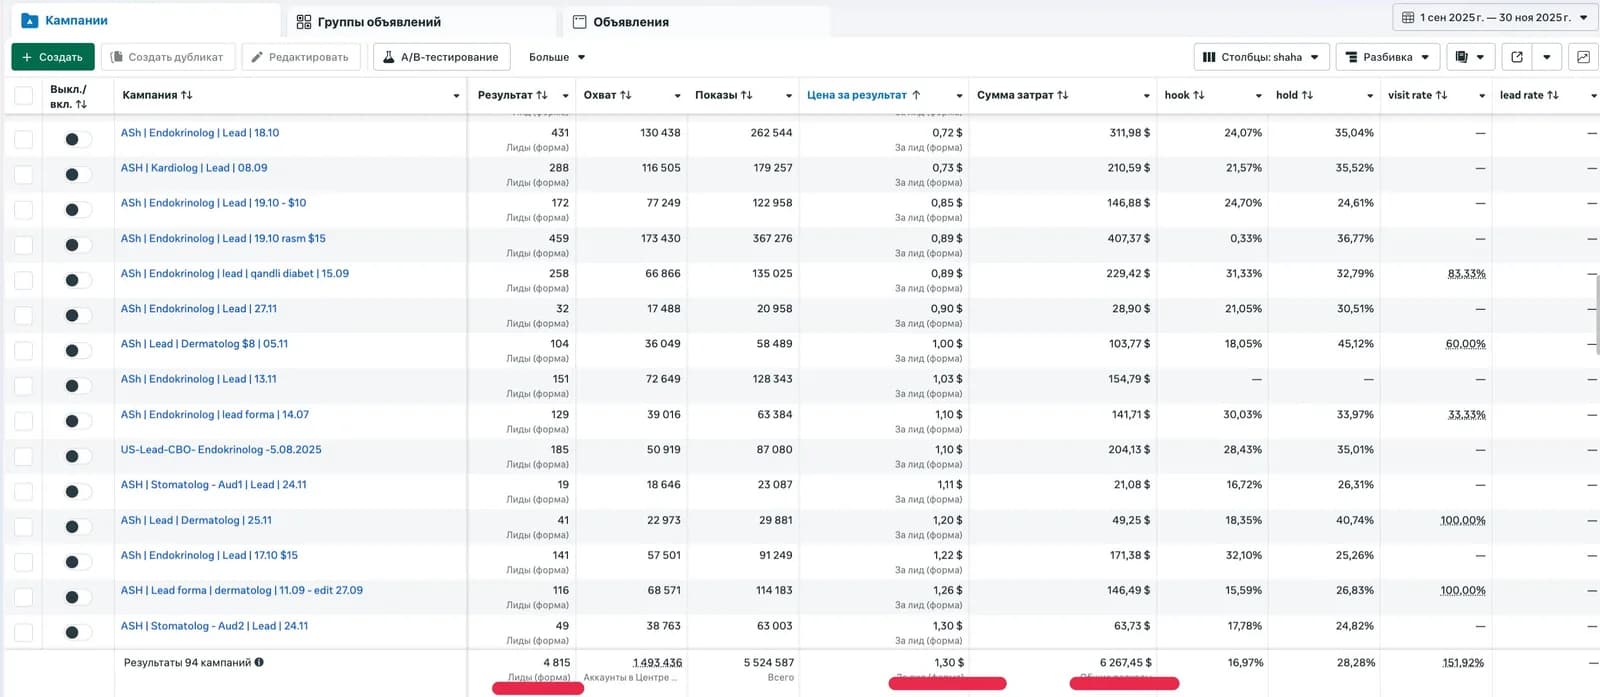Select checkbox of ASH | Lead | Dermatolog | 25.11
This screenshot has width=1600, height=697.
coord(23,526)
